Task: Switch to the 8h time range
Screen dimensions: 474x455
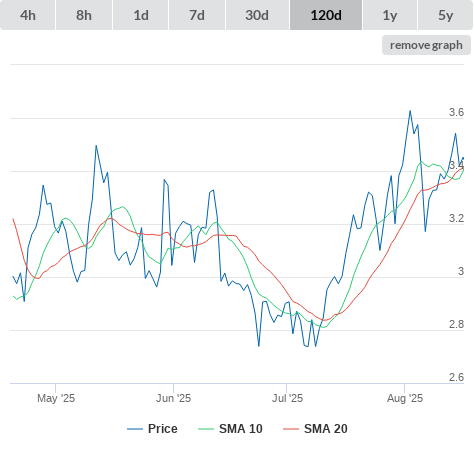Action: (x=84, y=15)
